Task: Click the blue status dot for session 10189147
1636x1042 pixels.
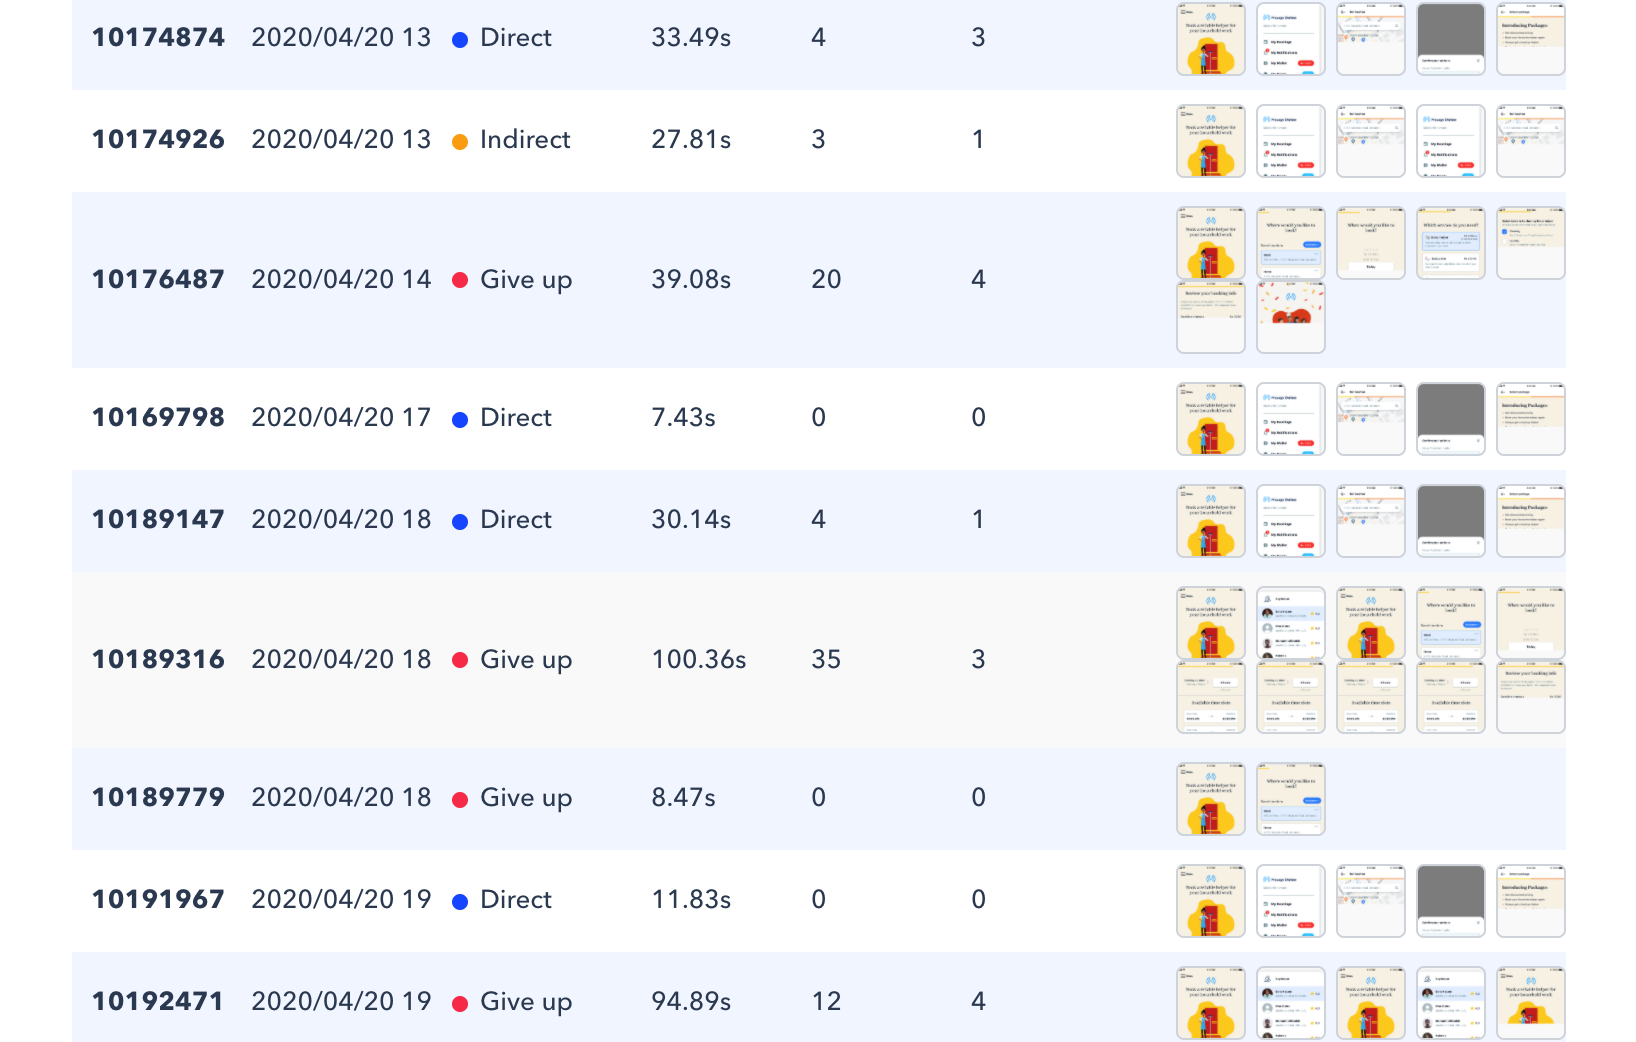Action: coord(460,522)
